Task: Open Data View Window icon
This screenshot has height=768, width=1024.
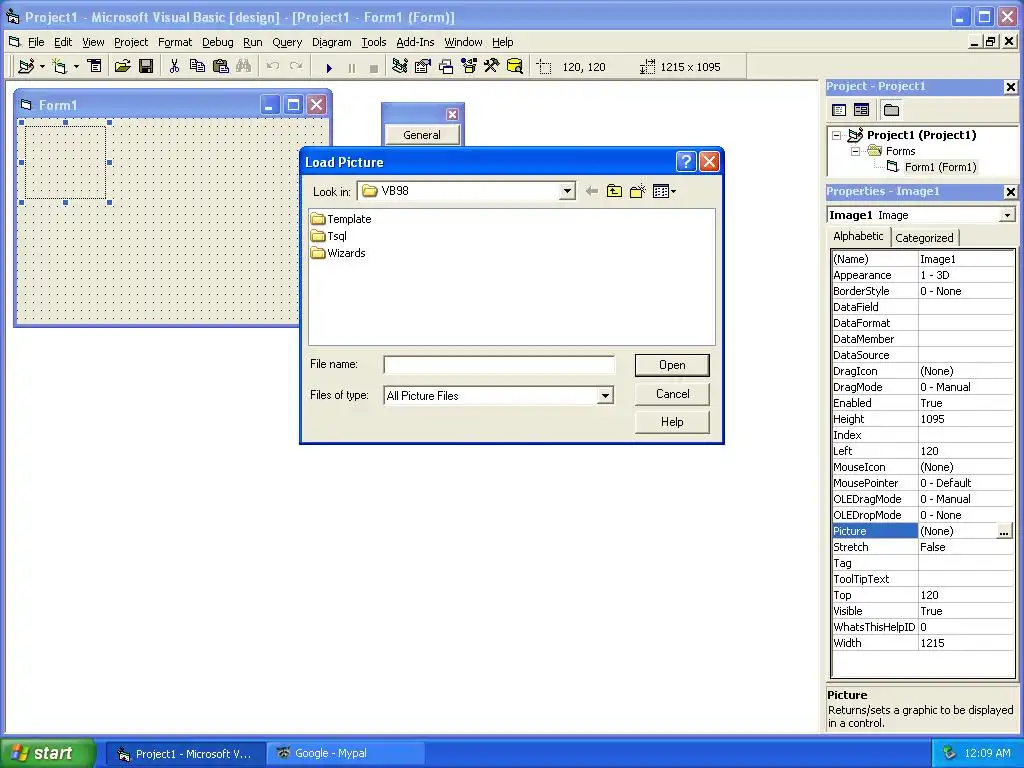Action: [x=515, y=67]
